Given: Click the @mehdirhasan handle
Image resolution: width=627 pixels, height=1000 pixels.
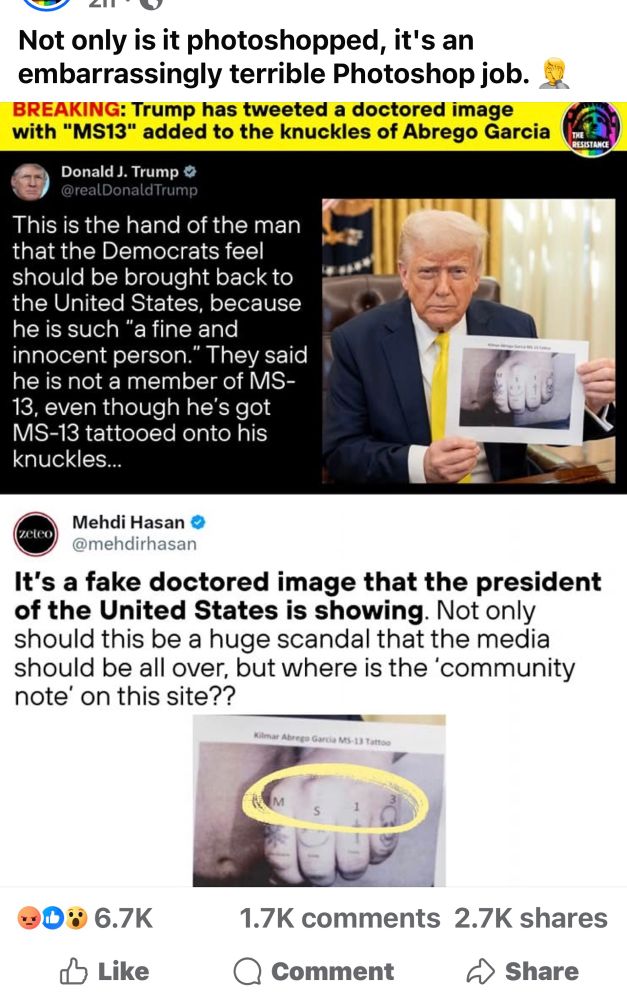Looking at the screenshot, I should click(135, 544).
